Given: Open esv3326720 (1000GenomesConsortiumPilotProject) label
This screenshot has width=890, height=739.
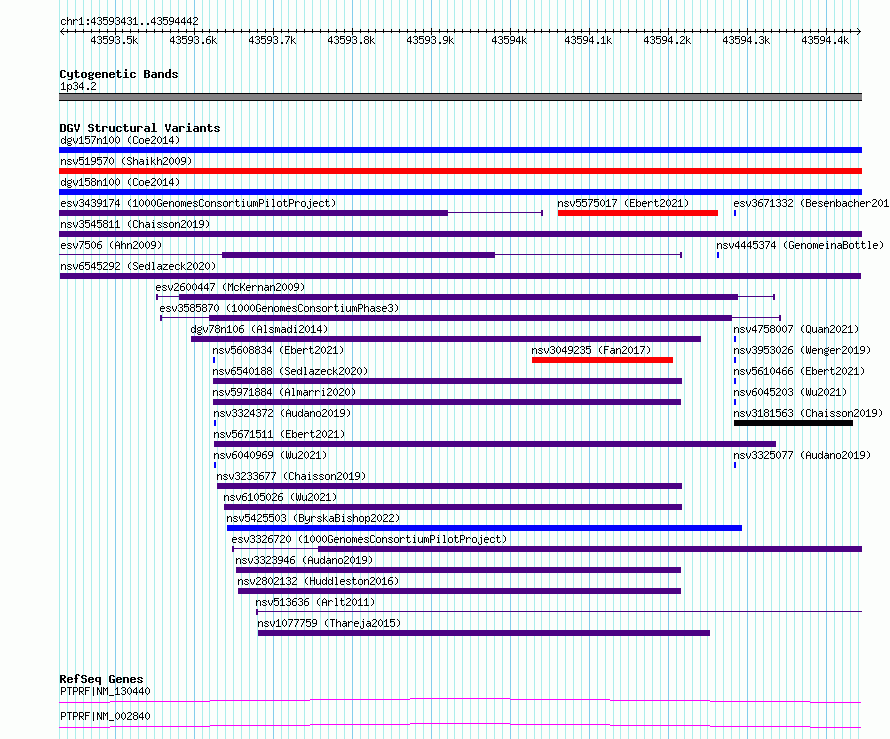Looking at the screenshot, I should pyautogui.click(x=369, y=539).
